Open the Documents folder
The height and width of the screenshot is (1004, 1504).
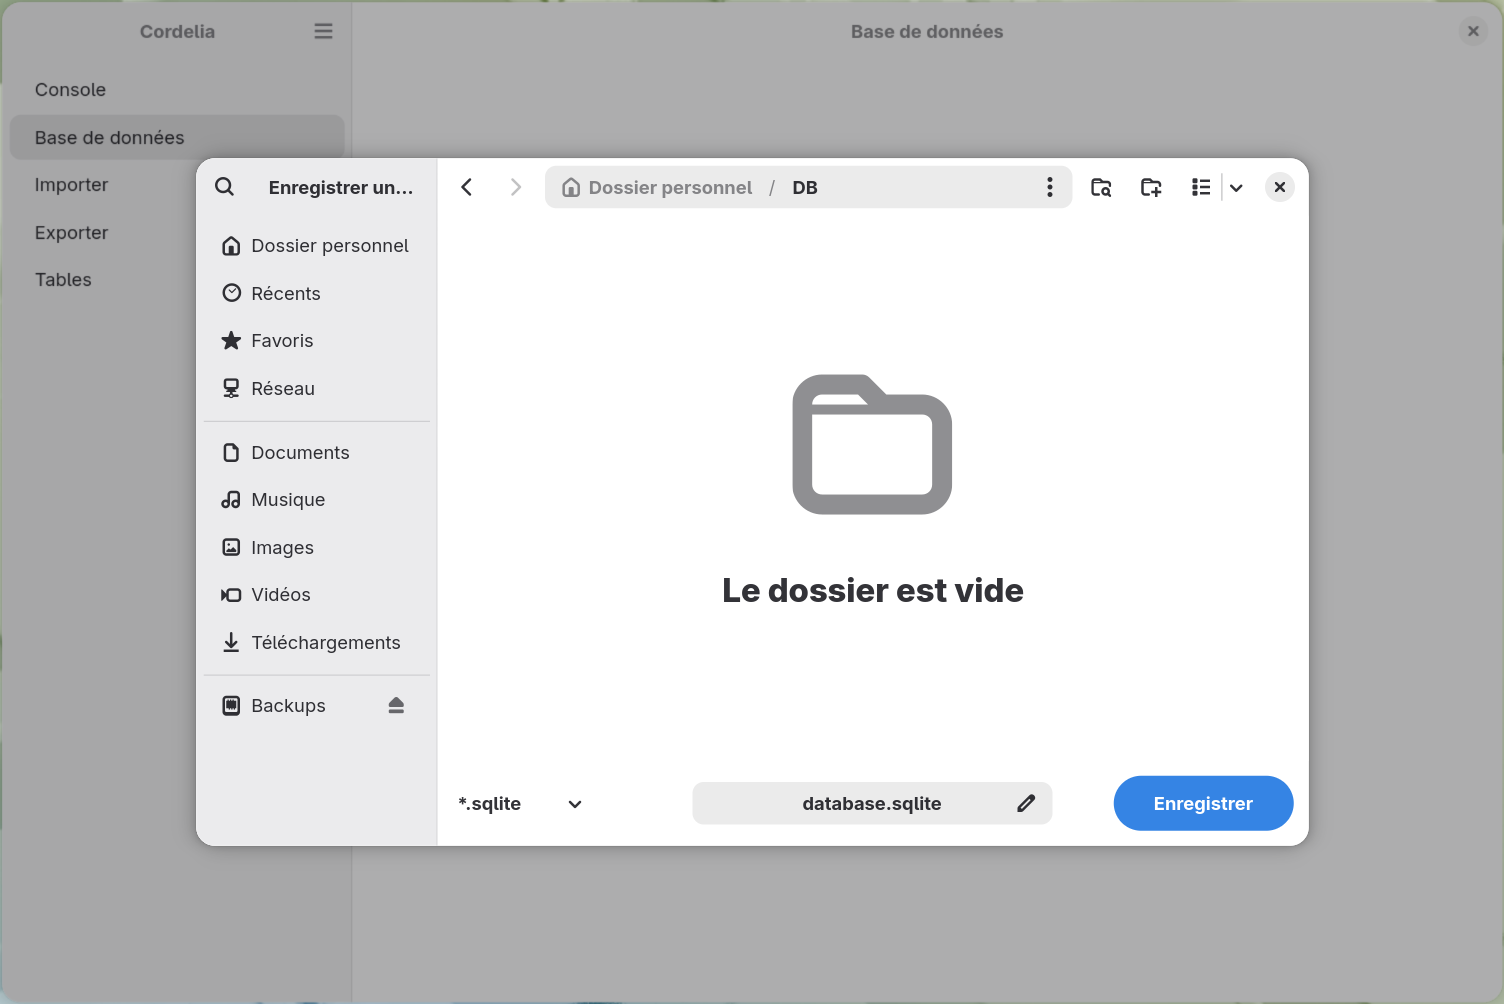coord(317,453)
